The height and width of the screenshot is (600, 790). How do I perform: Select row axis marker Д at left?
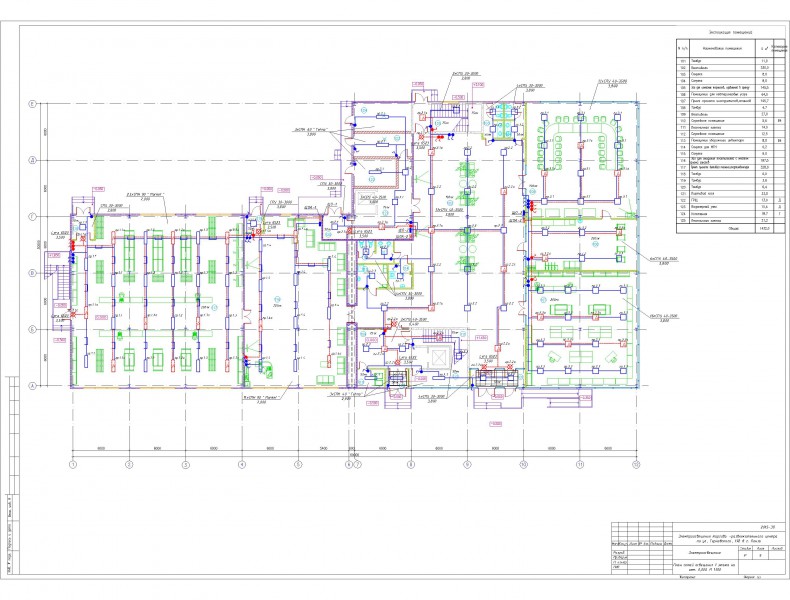coord(34,160)
